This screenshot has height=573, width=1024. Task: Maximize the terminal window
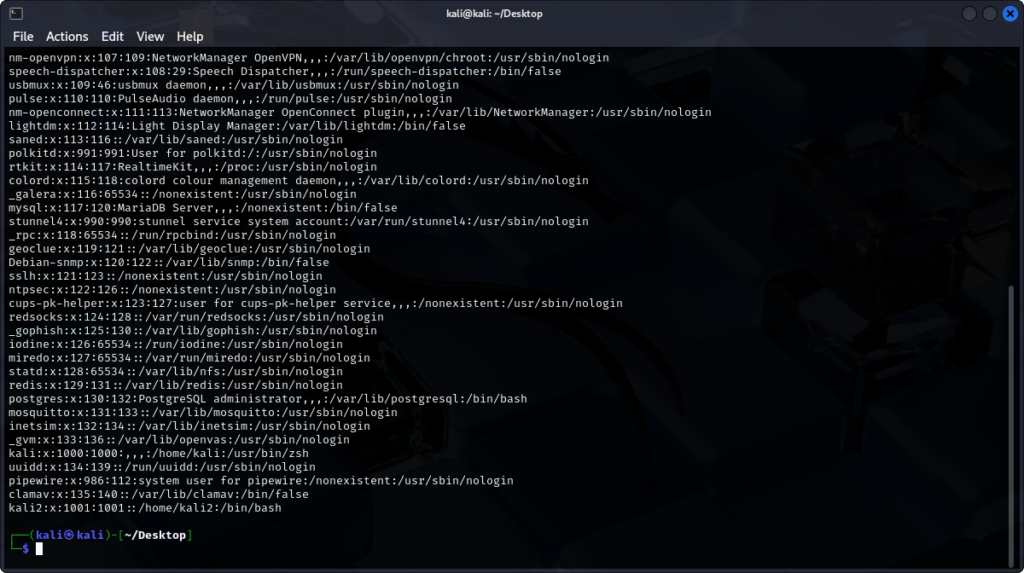tap(989, 13)
